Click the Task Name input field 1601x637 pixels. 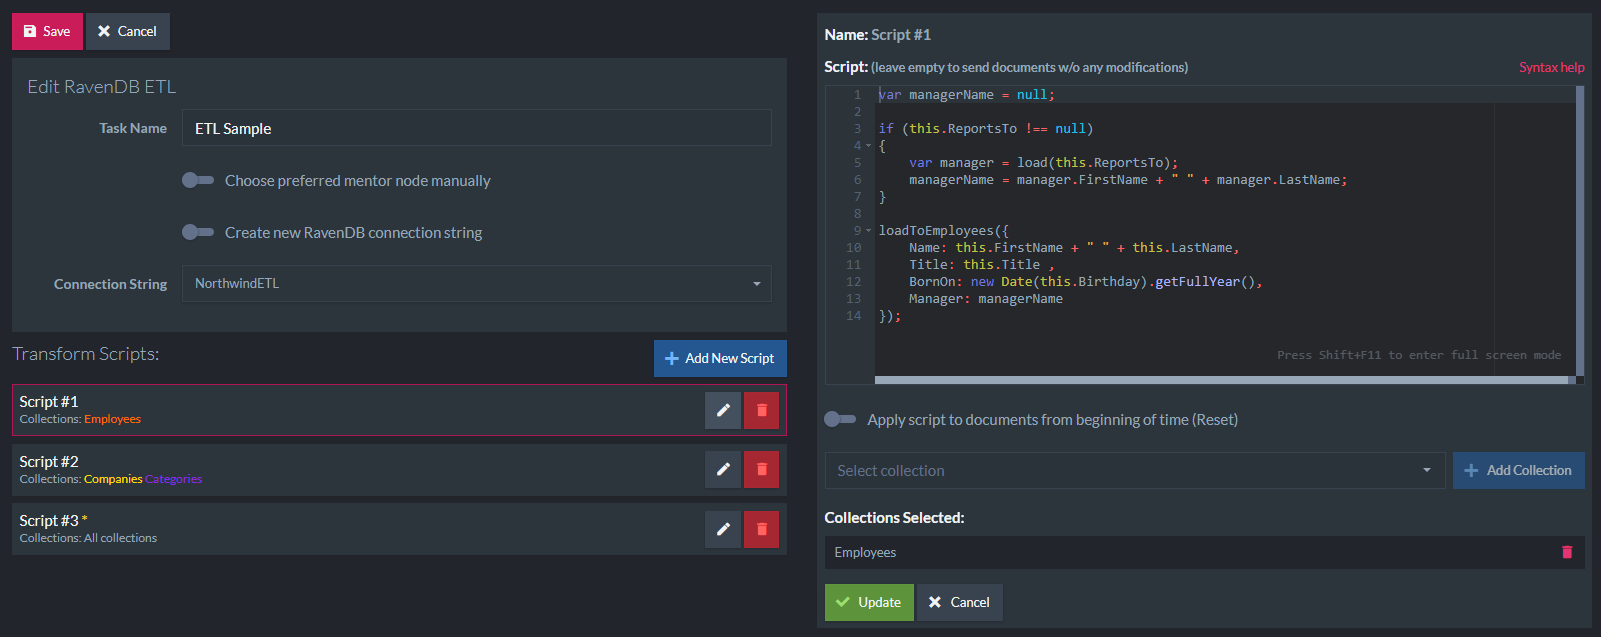[x=477, y=128]
